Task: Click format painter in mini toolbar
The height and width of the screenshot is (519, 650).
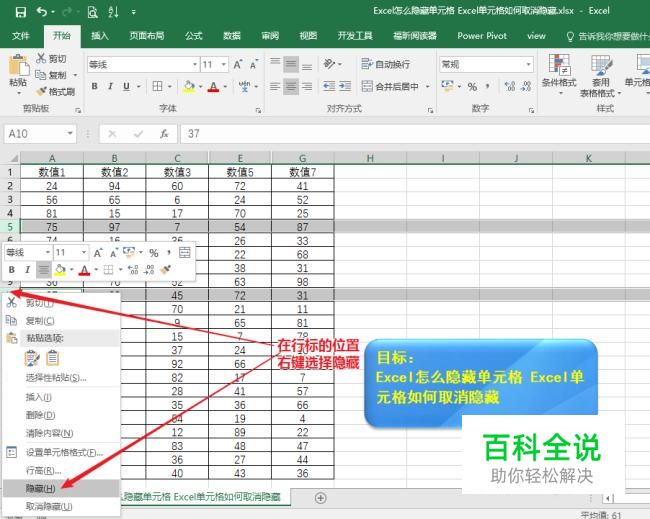Action: (x=166, y=270)
